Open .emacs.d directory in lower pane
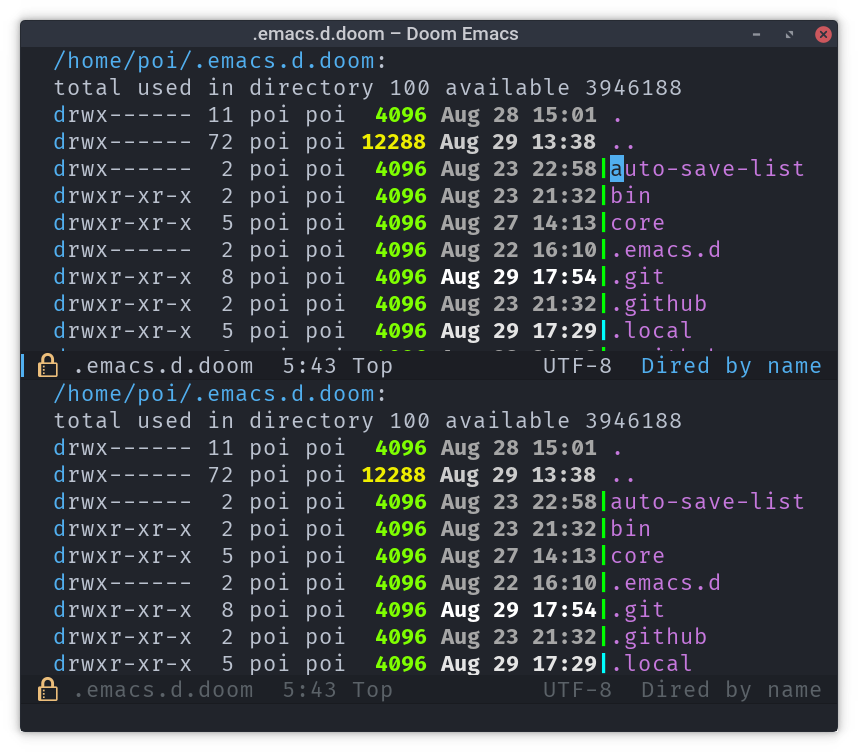 click(x=665, y=582)
